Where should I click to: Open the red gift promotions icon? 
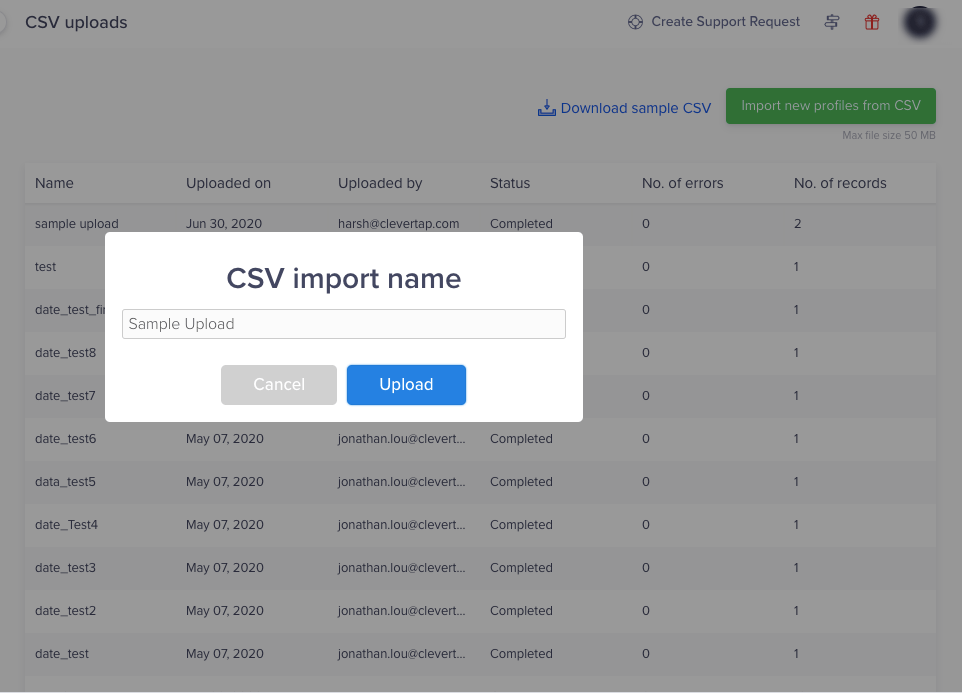[871, 22]
